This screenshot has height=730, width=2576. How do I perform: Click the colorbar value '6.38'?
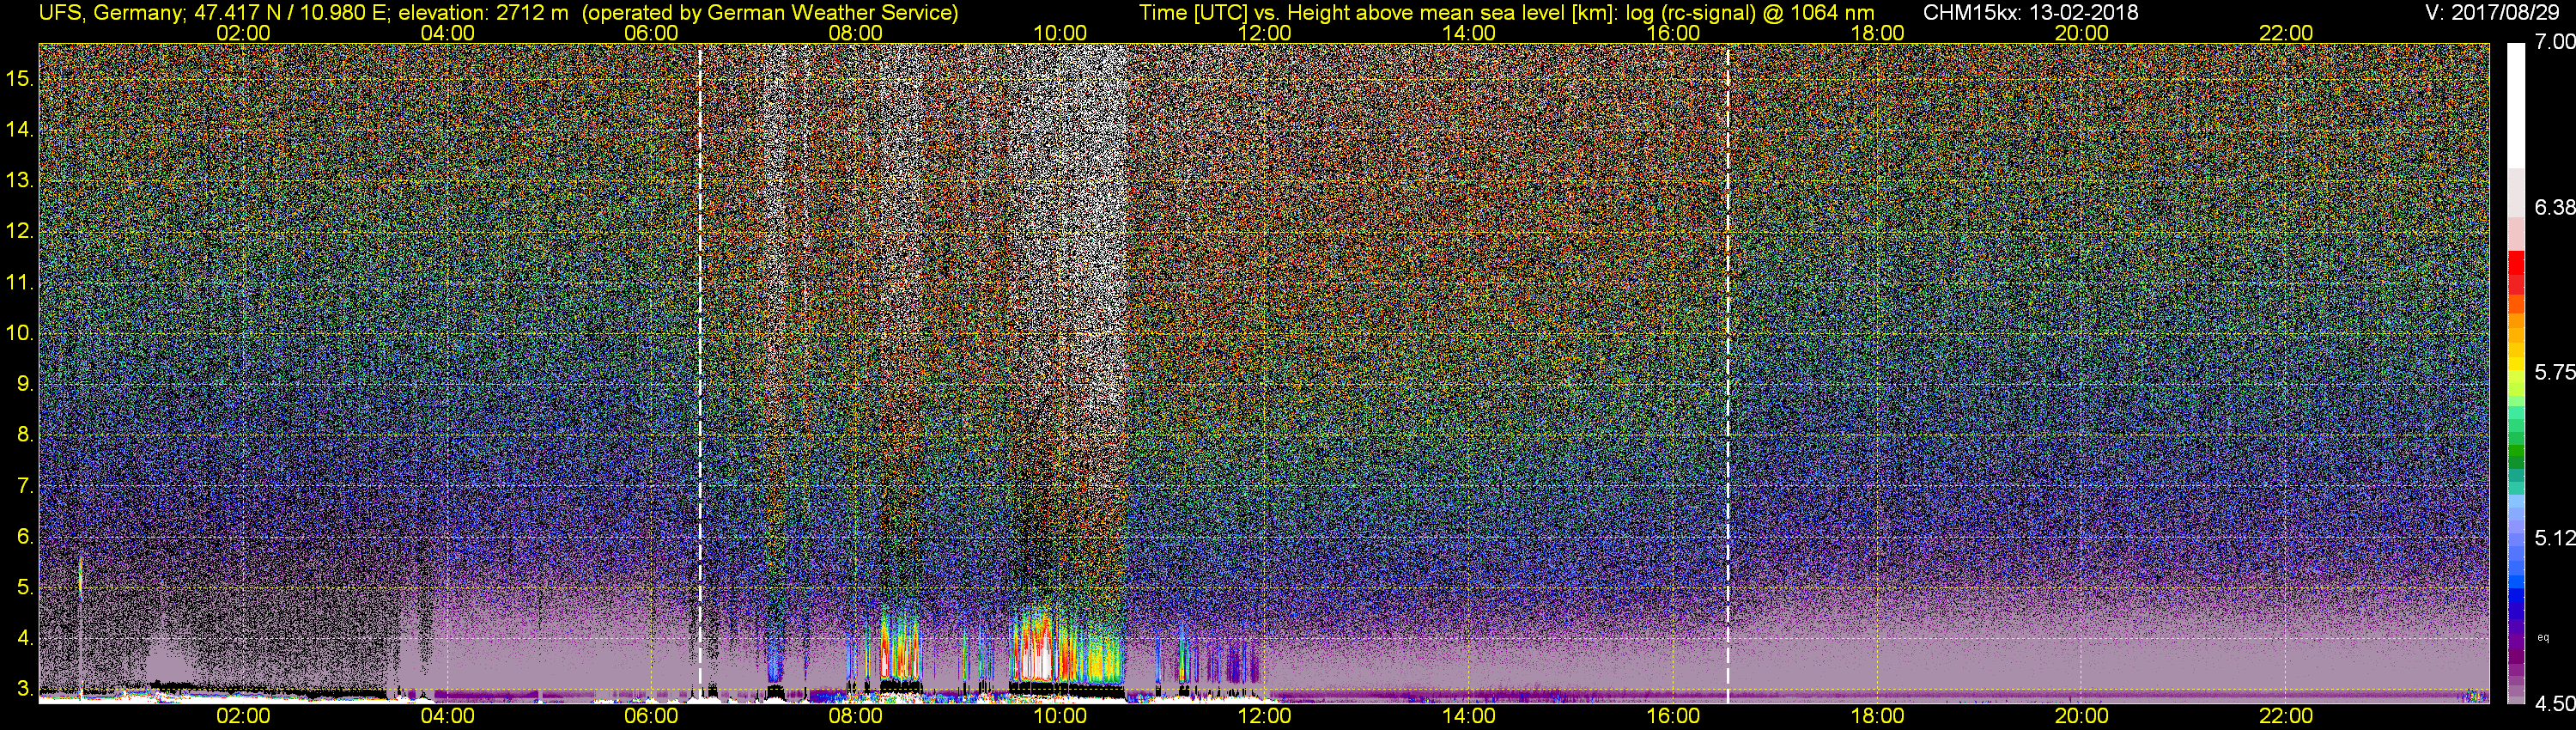(2554, 207)
